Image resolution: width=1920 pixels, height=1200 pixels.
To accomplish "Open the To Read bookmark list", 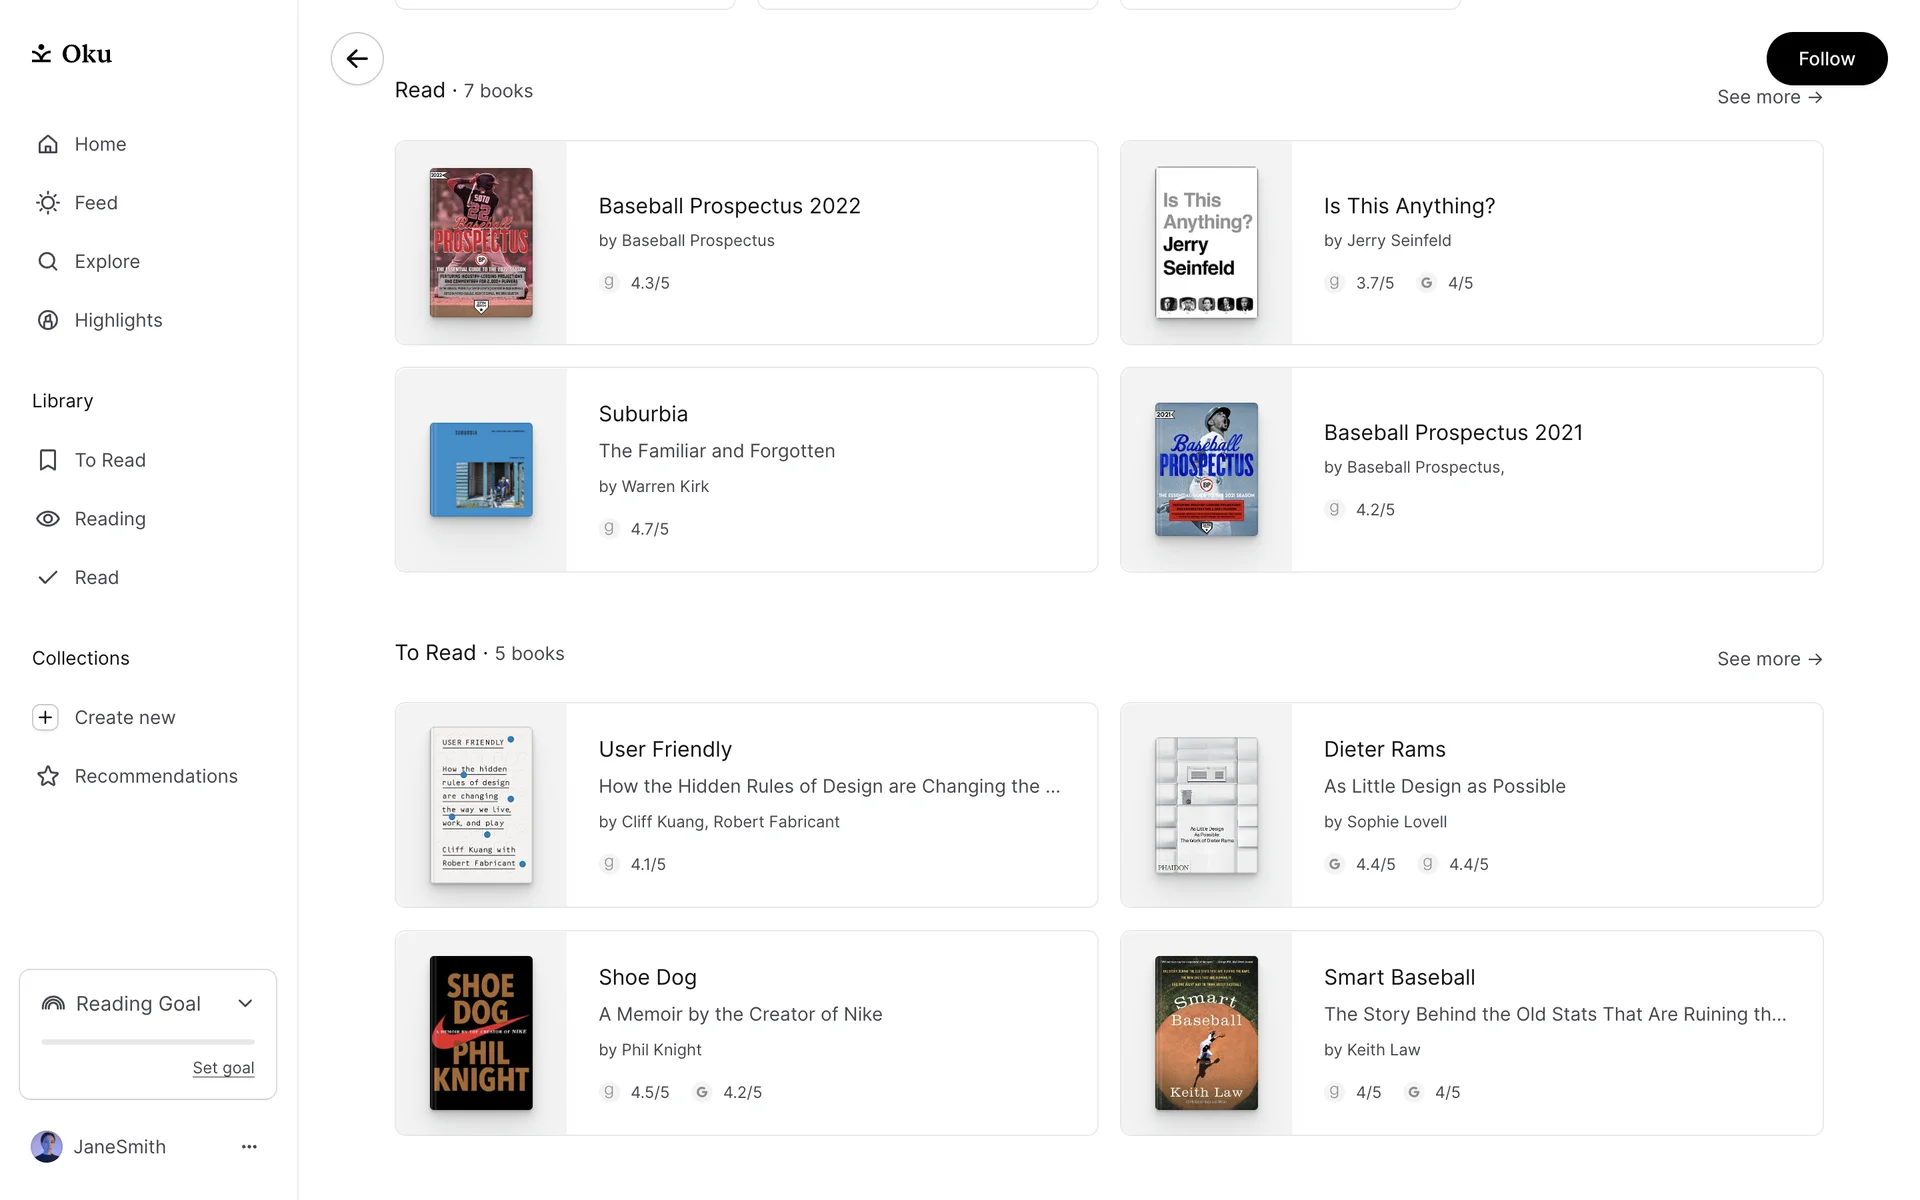I will click(109, 460).
